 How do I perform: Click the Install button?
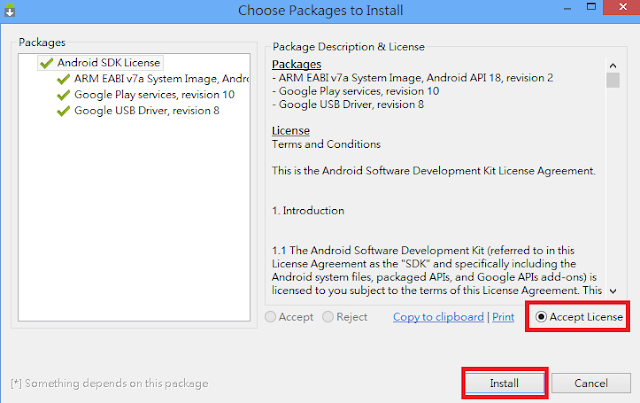tap(504, 383)
